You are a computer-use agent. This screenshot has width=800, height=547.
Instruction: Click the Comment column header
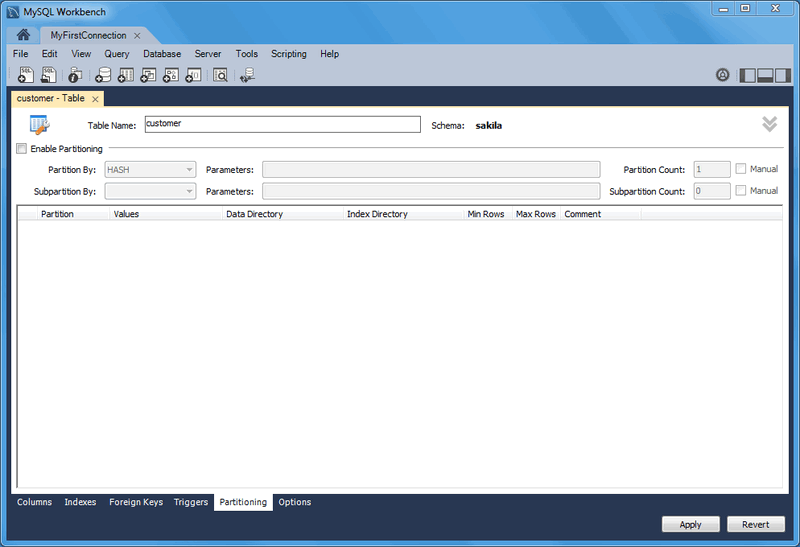[x=601, y=214]
